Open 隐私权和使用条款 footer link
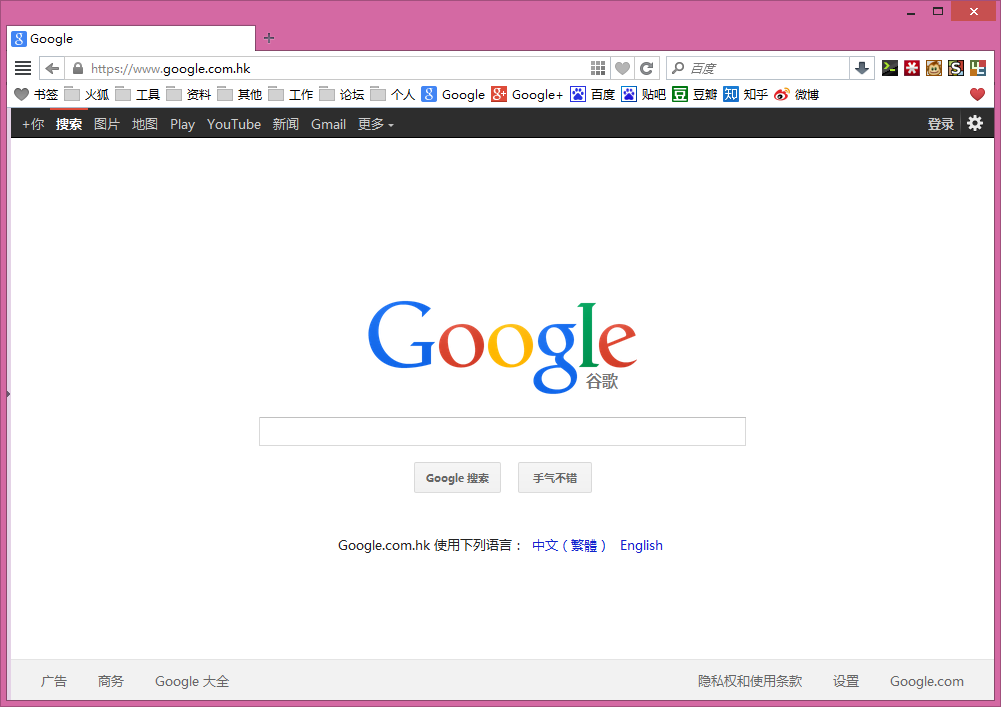The height and width of the screenshot is (707, 1001). tap(749, 681)
